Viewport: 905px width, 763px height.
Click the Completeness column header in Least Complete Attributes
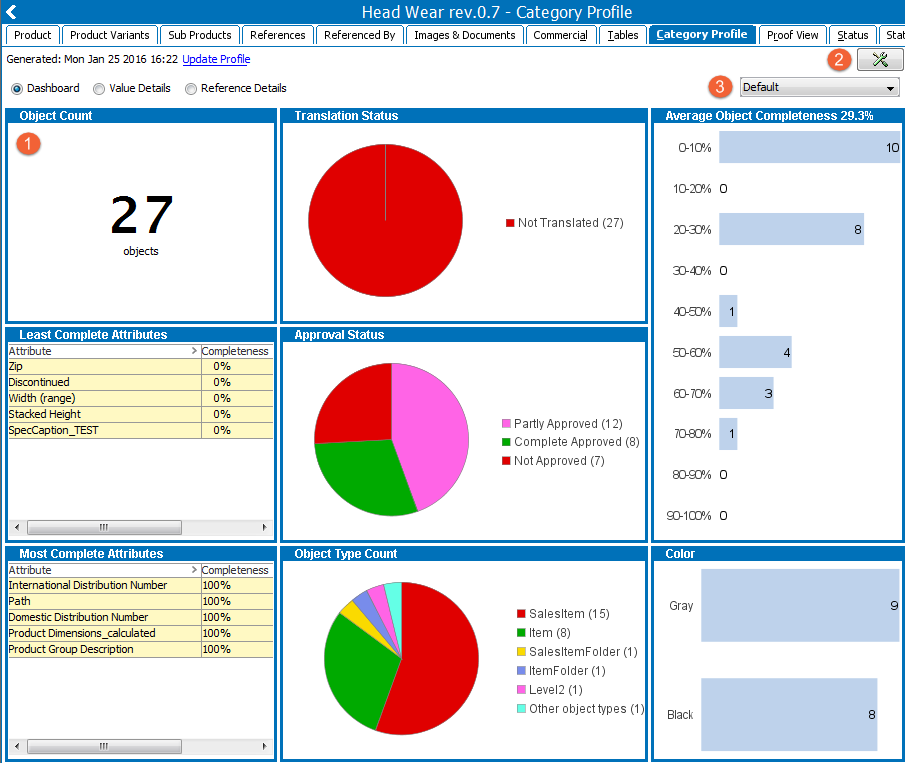(235, 351)
